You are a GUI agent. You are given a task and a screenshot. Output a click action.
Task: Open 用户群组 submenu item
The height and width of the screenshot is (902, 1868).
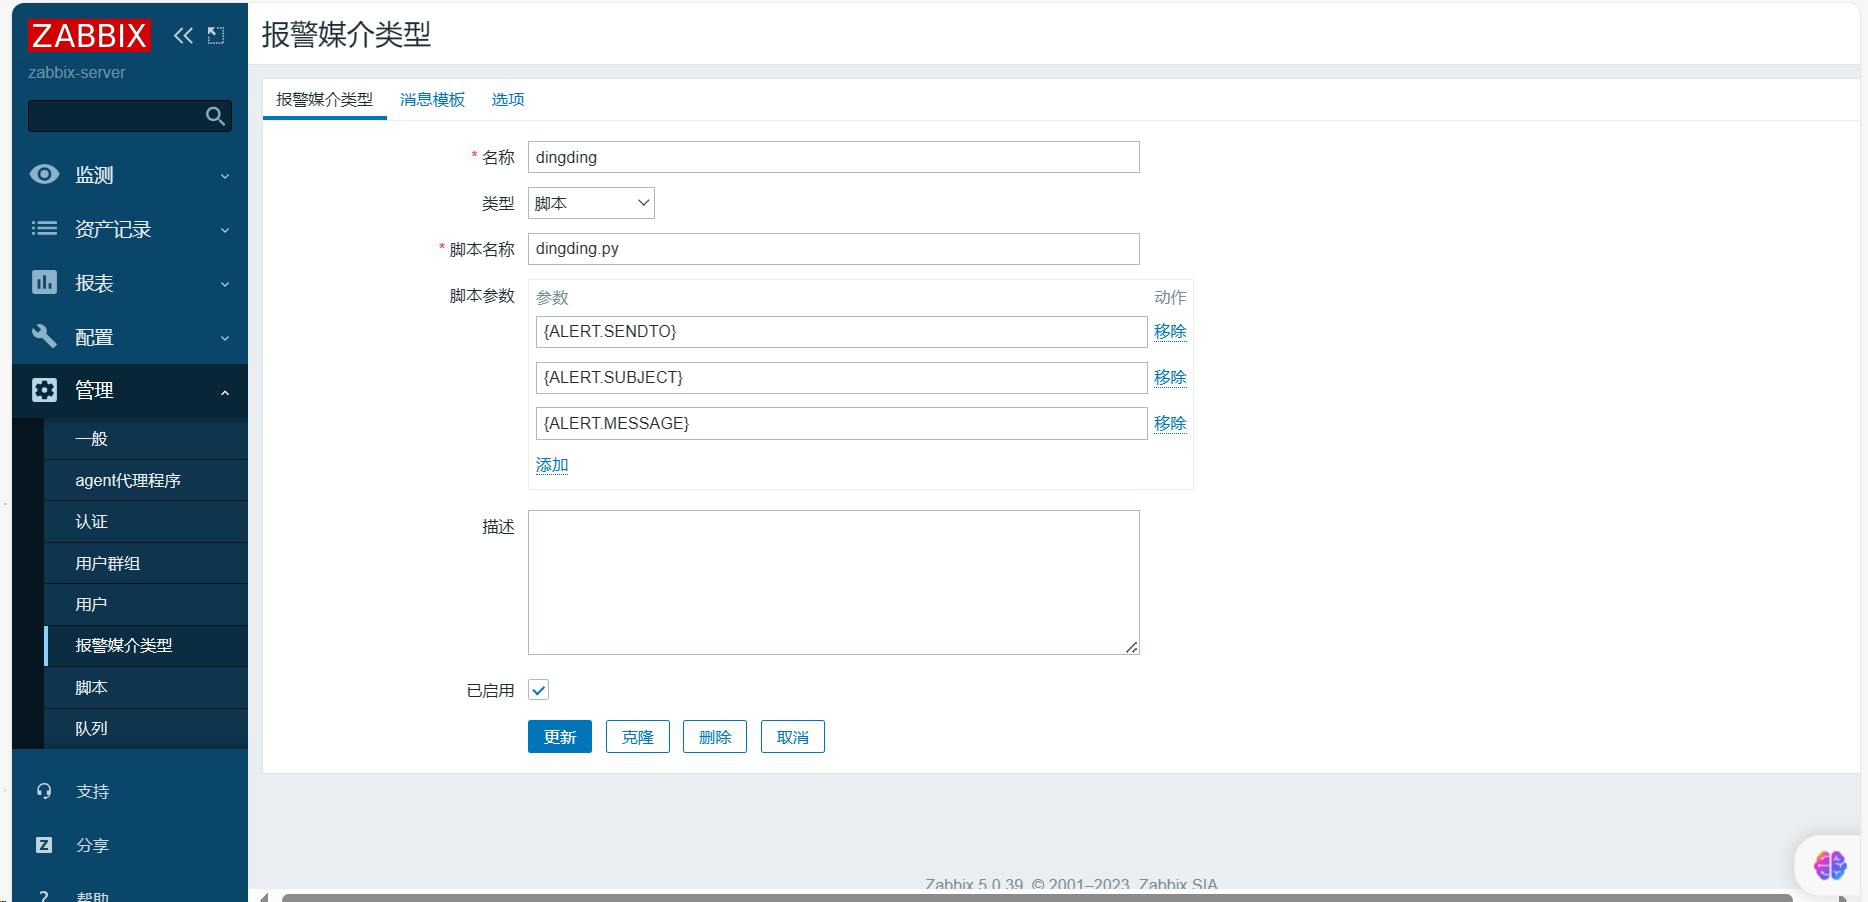146,563
